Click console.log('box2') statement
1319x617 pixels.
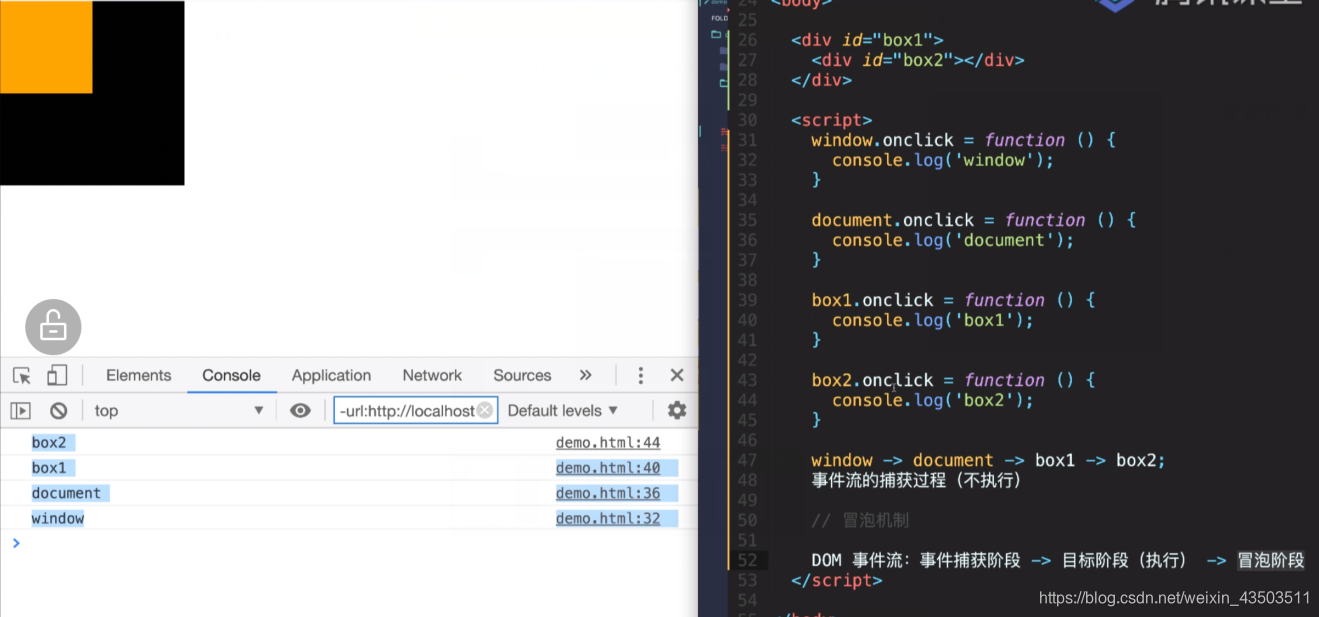pyautogui.click(x=933, y=400)
